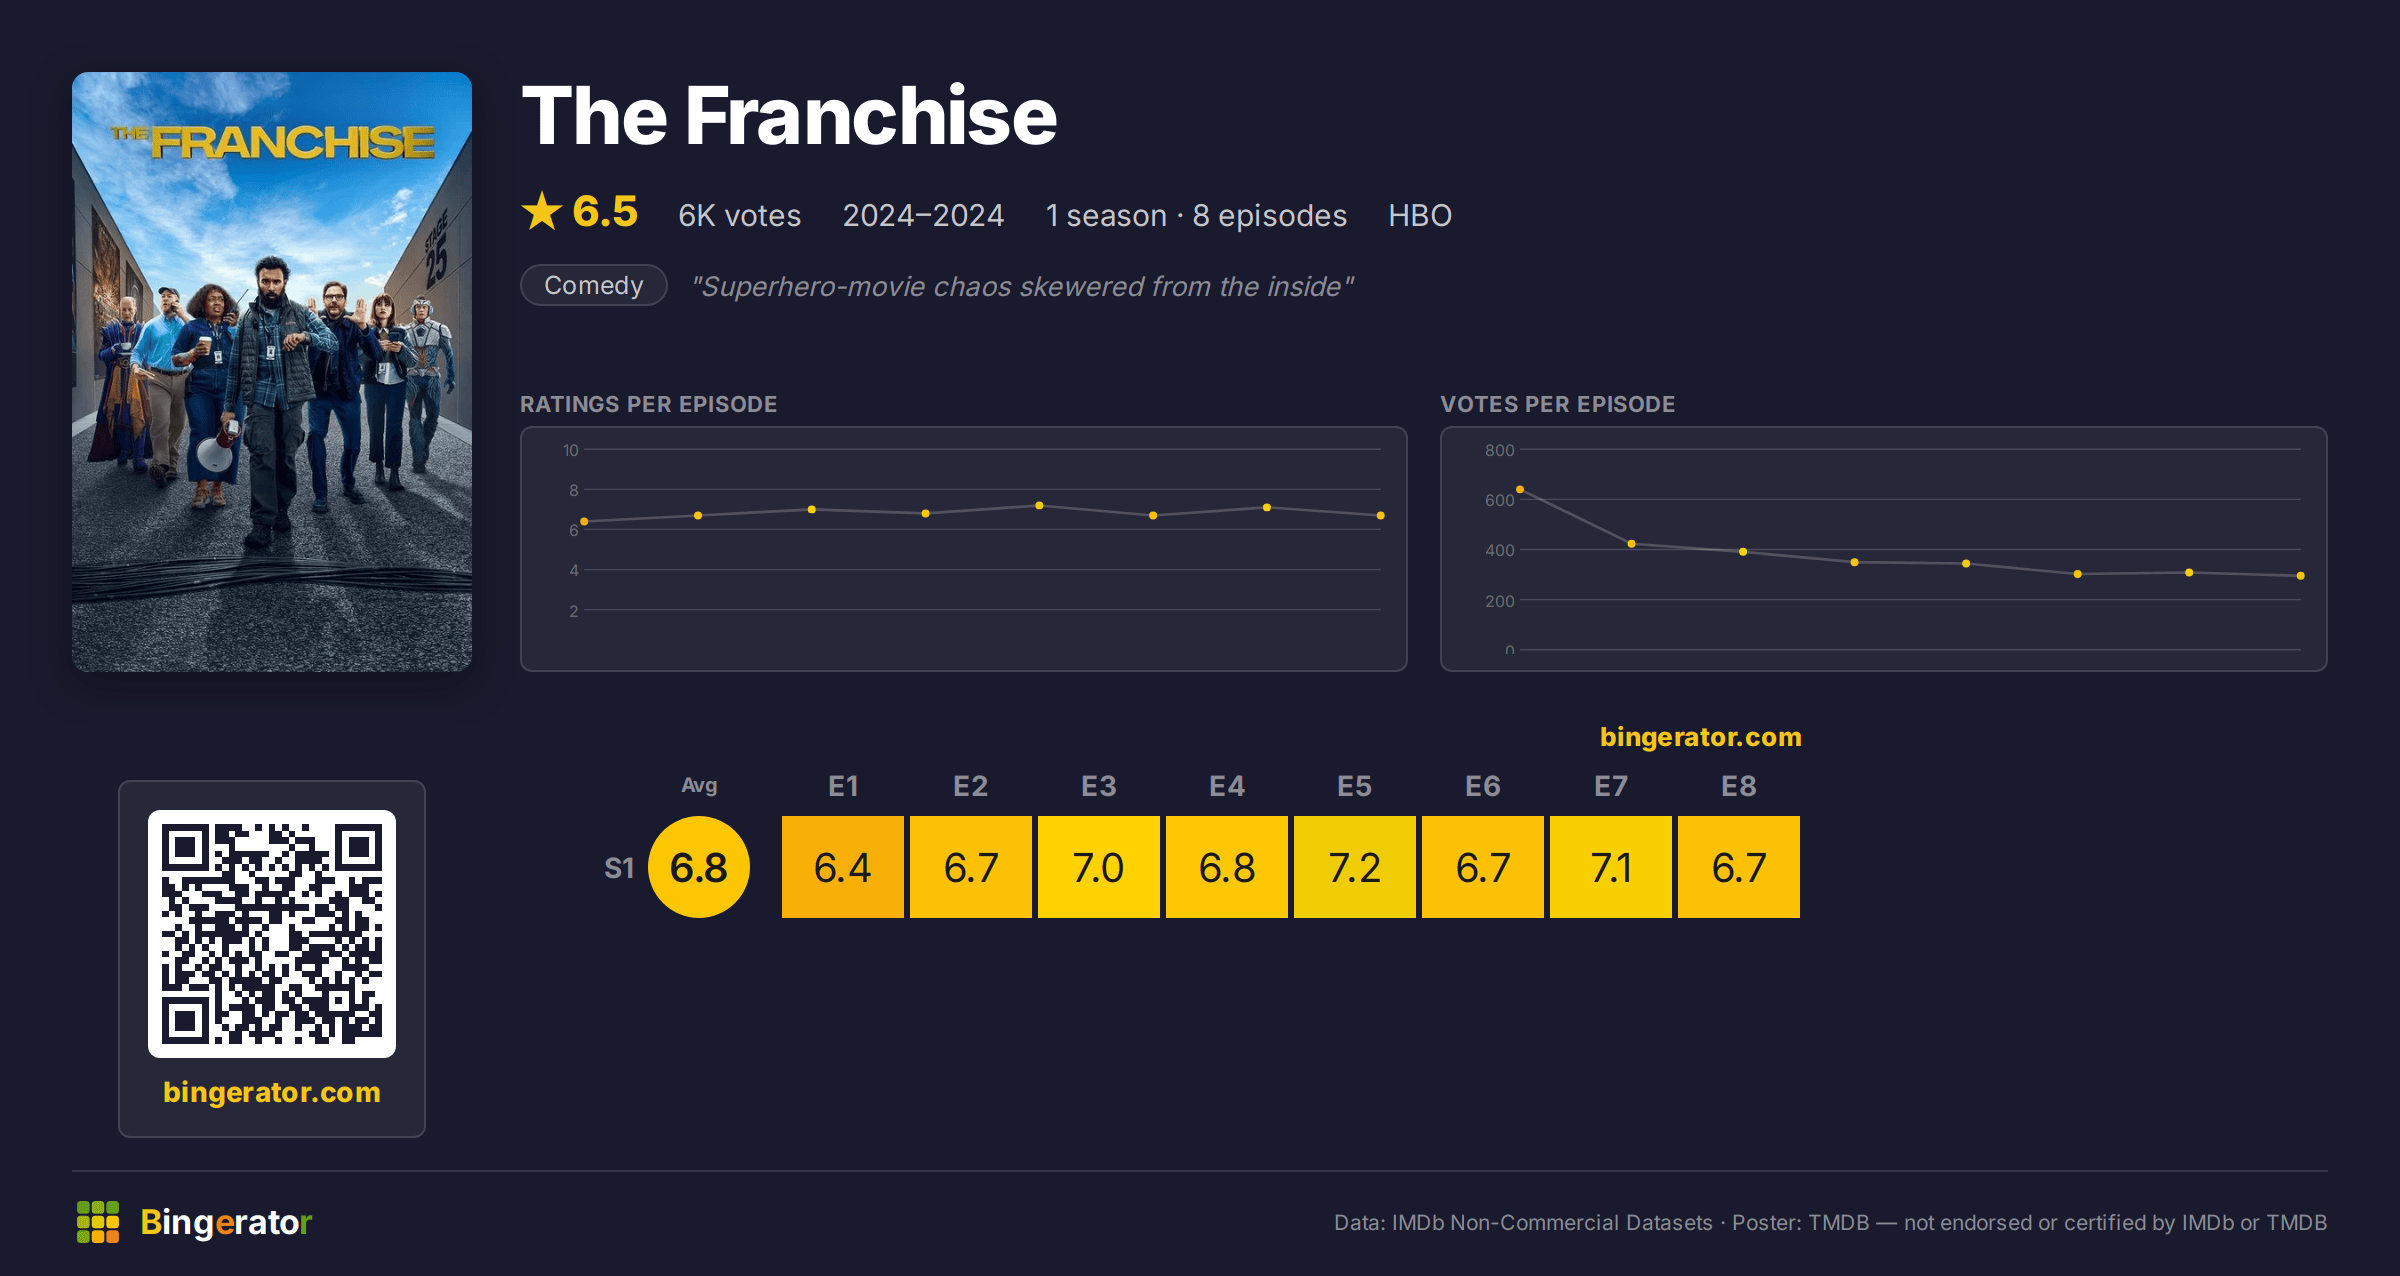Click the Bingerator brand name in footer
Screen dimensions: 2400x1276
[x=226, y=1222]
